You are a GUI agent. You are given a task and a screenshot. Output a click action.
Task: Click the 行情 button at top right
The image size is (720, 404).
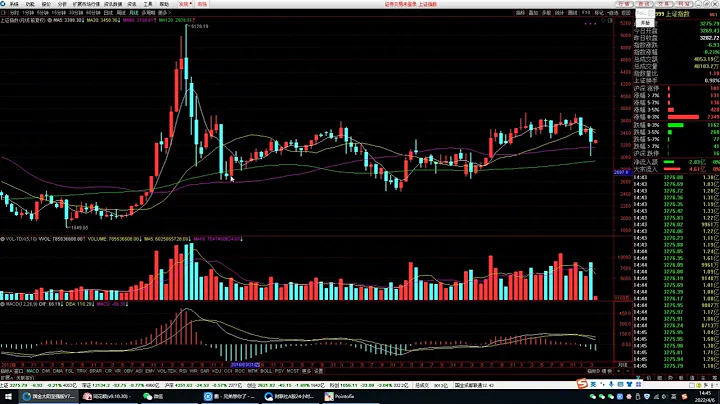(624, 4)
